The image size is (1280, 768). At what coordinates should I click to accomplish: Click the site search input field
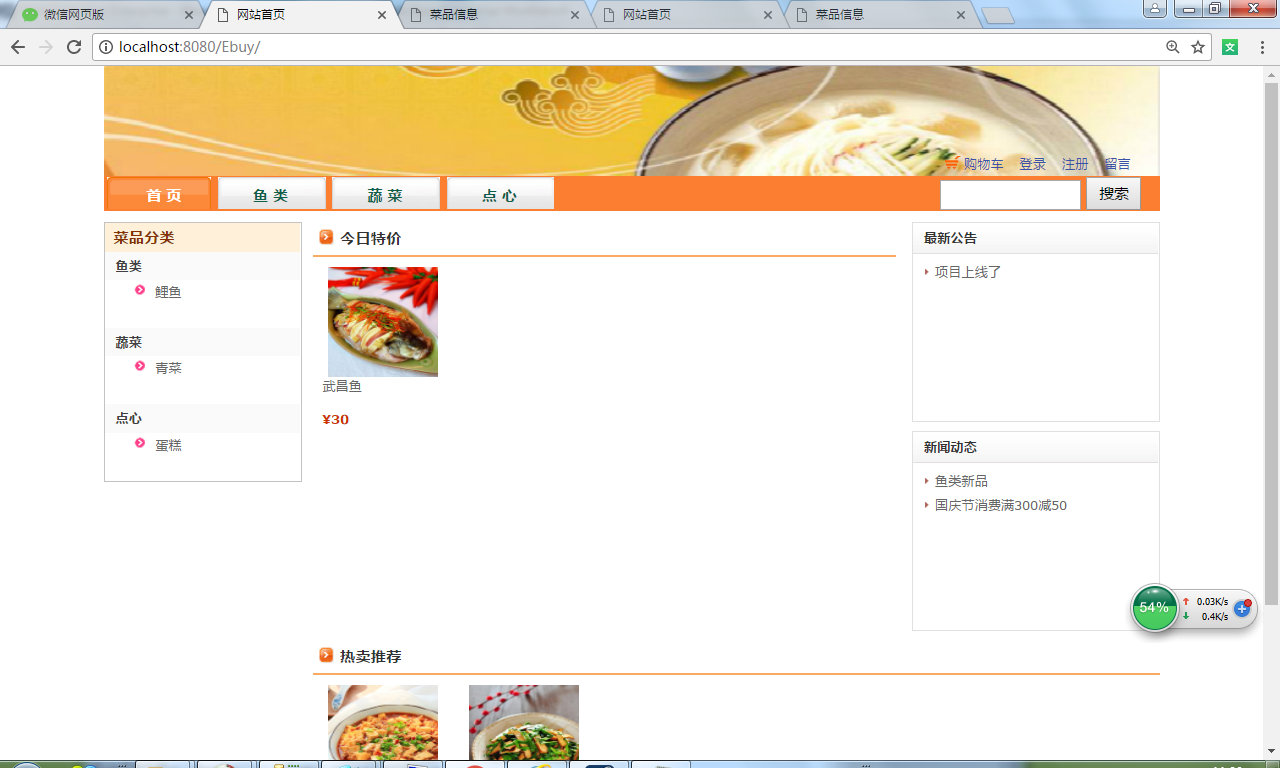click(1010, 195)
